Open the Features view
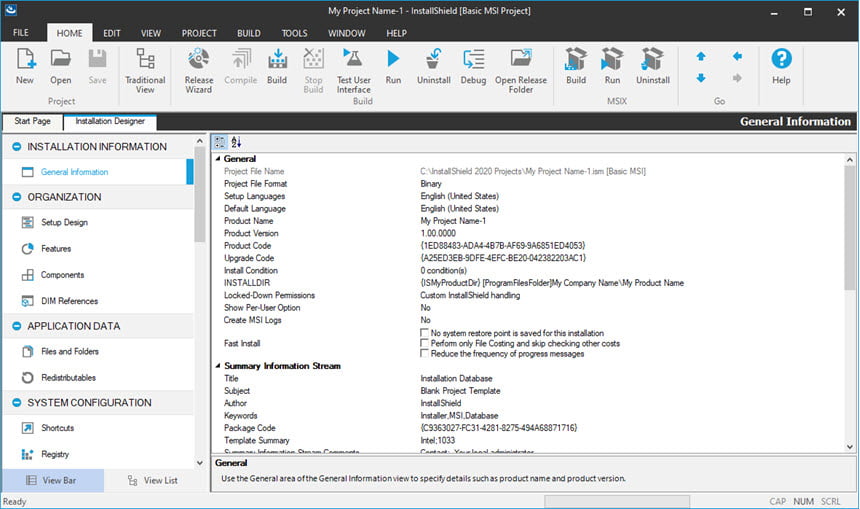The width and height of the screenshot is (860, 509). pyautogui.click(x=56, y=248)
